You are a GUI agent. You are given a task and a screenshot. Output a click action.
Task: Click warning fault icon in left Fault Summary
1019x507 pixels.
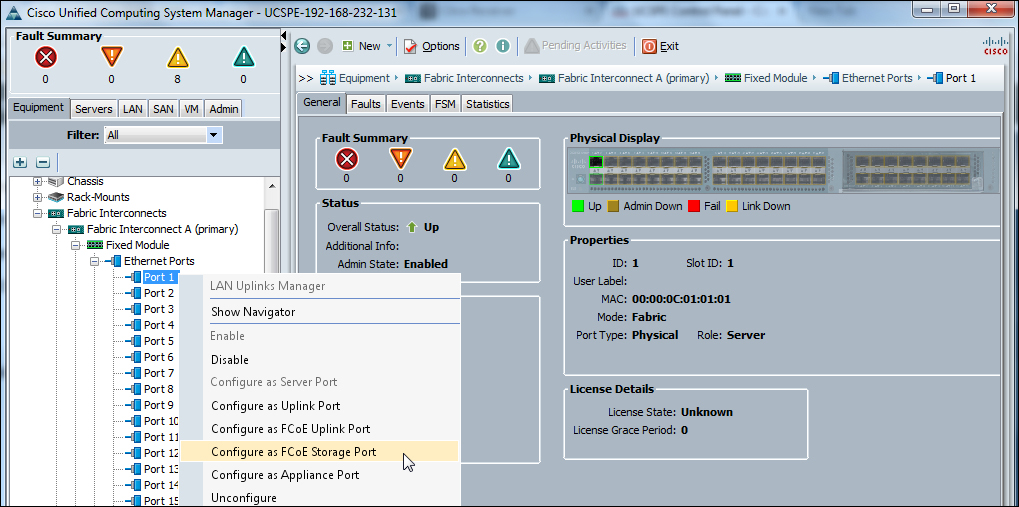244,58
